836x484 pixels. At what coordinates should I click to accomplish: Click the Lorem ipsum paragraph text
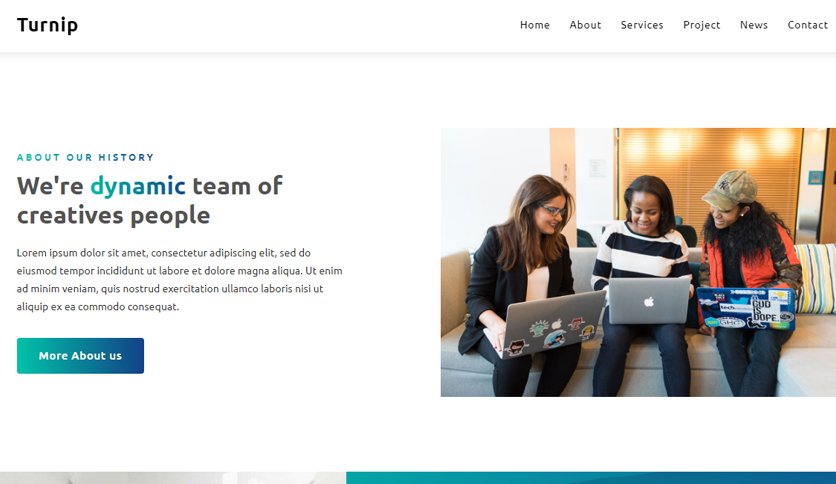[179, 279]
